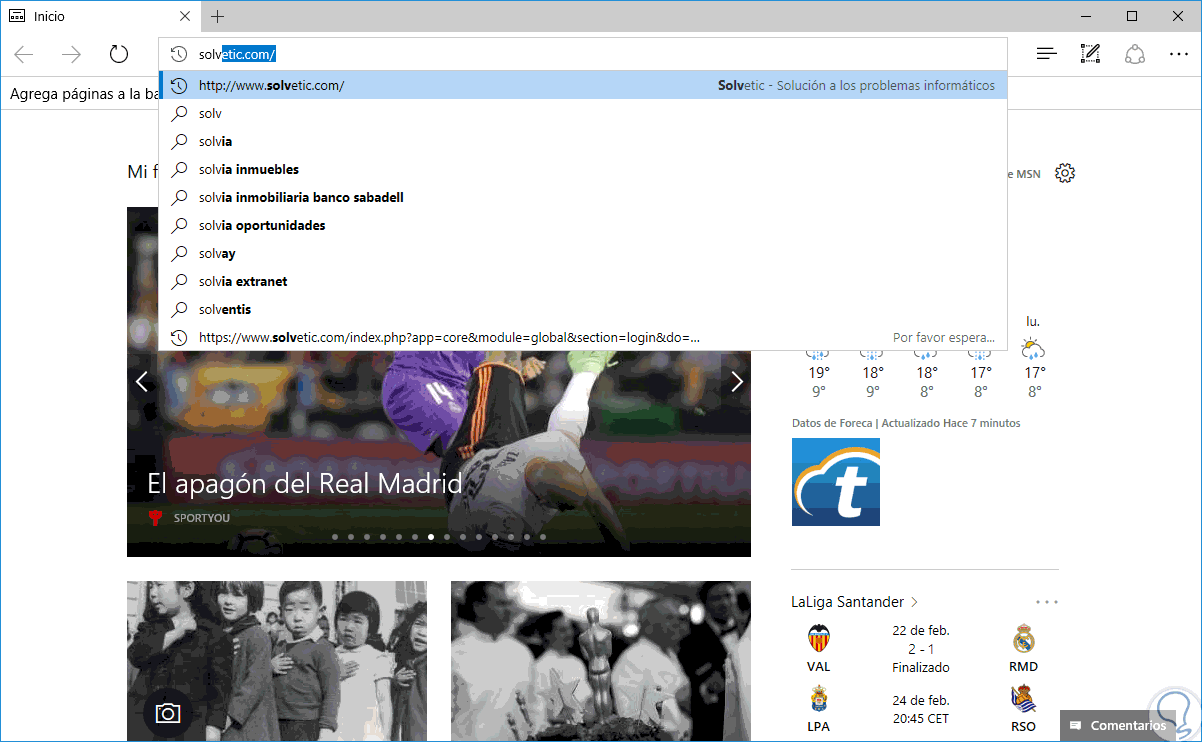Open the Hub (favorites lines) icon

click(x=1046, y=54)
